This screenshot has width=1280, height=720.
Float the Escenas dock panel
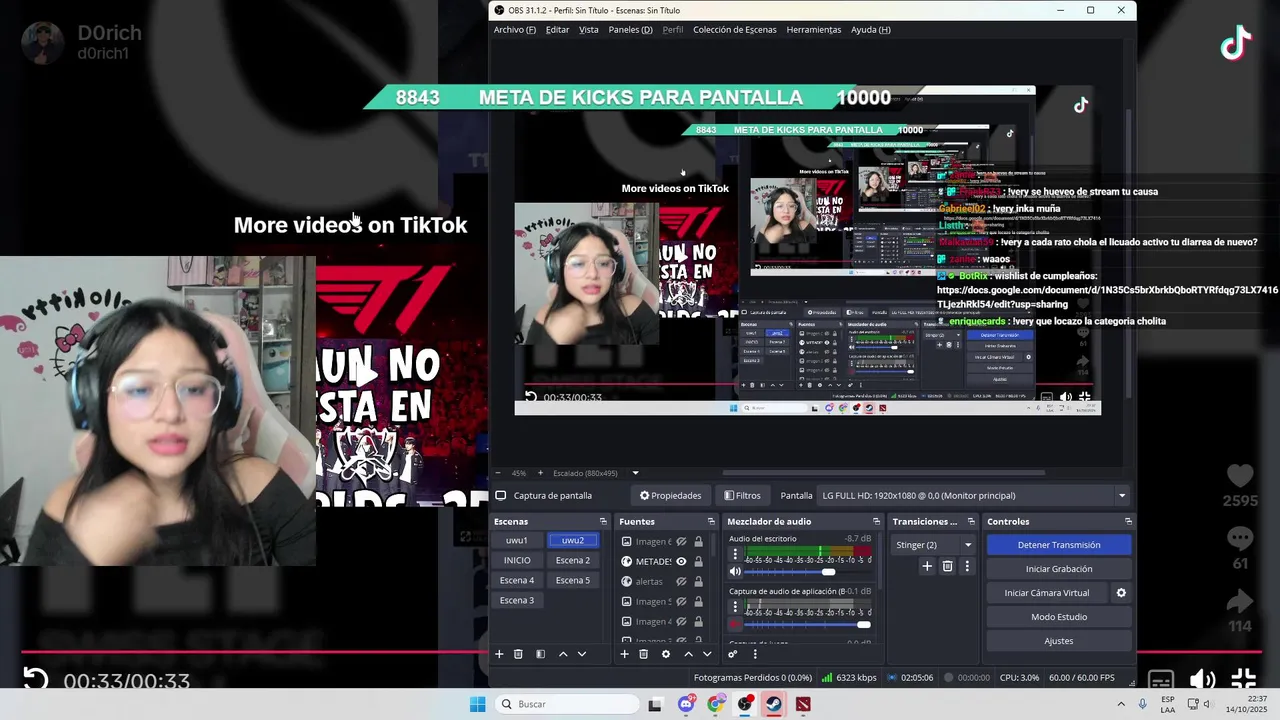(603, 521)
